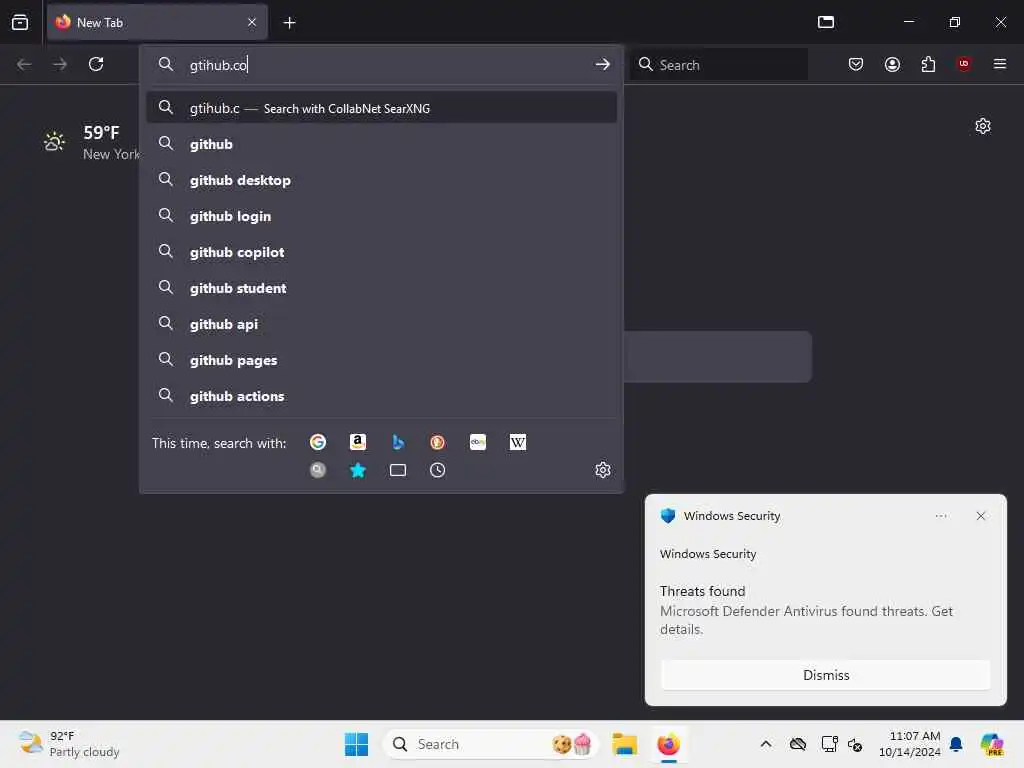Viewport: 1024px width, 768px height.
Task: Search this time with Bing
Action: (398, 442)
